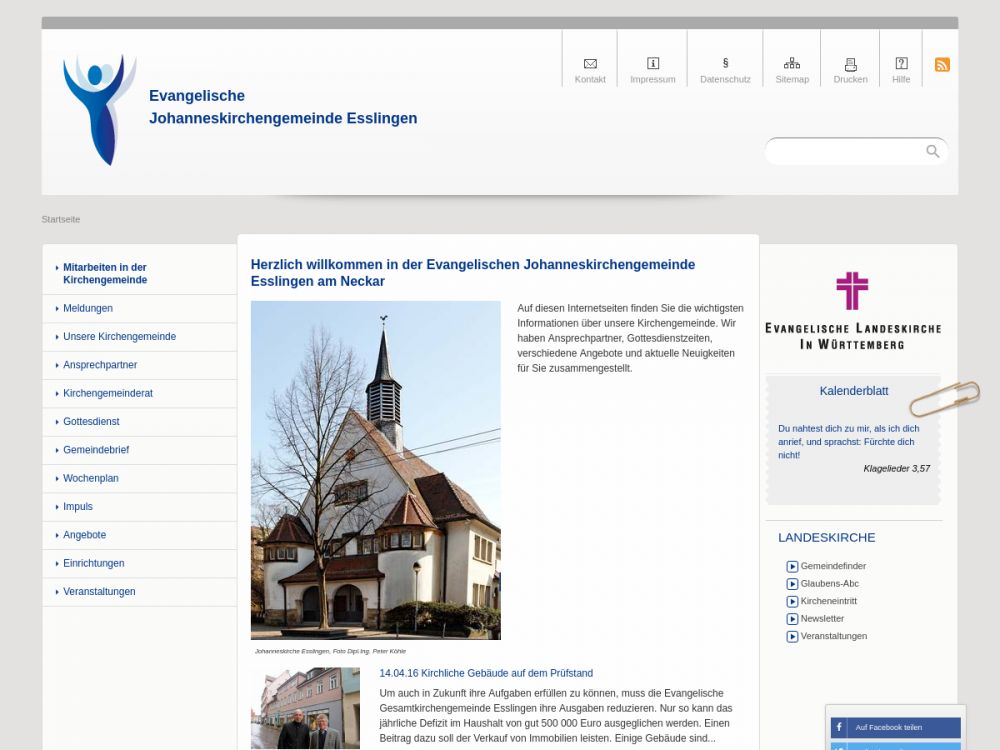Open article Kirchliche Gebäude auf dem Prüfstand

click(486, 673)
